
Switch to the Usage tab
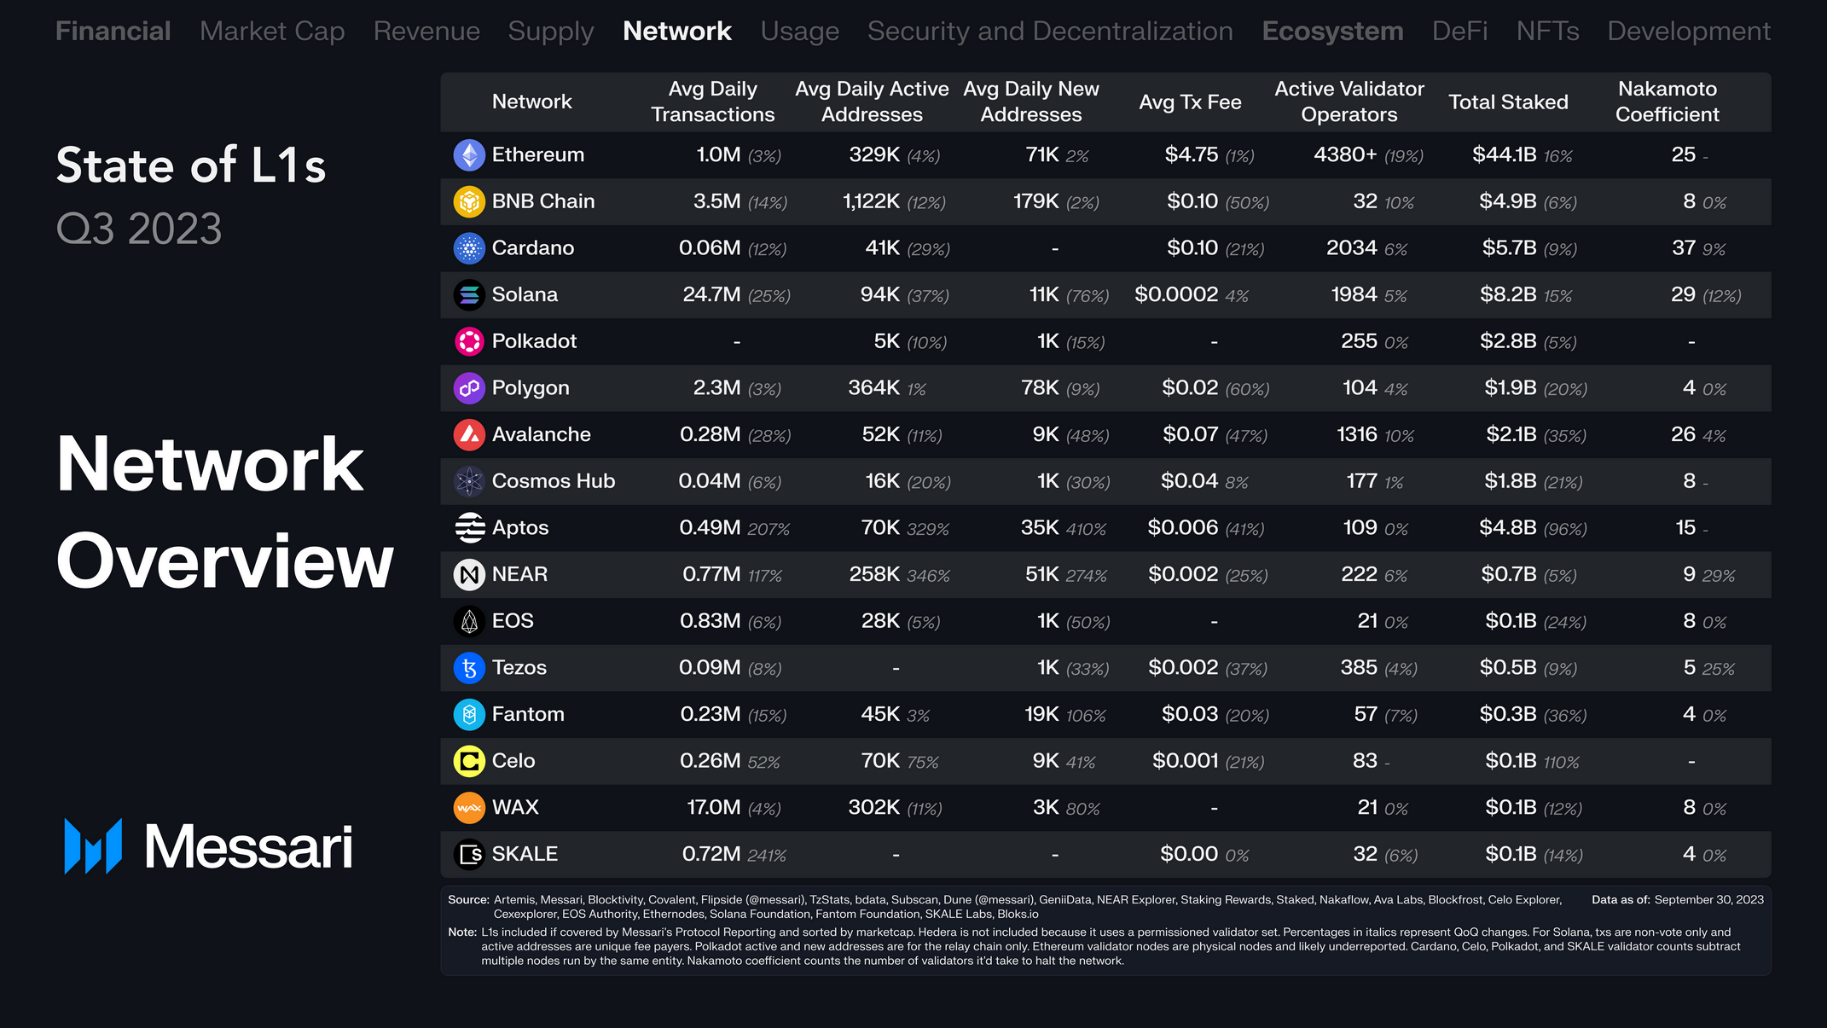pos(799,31)
